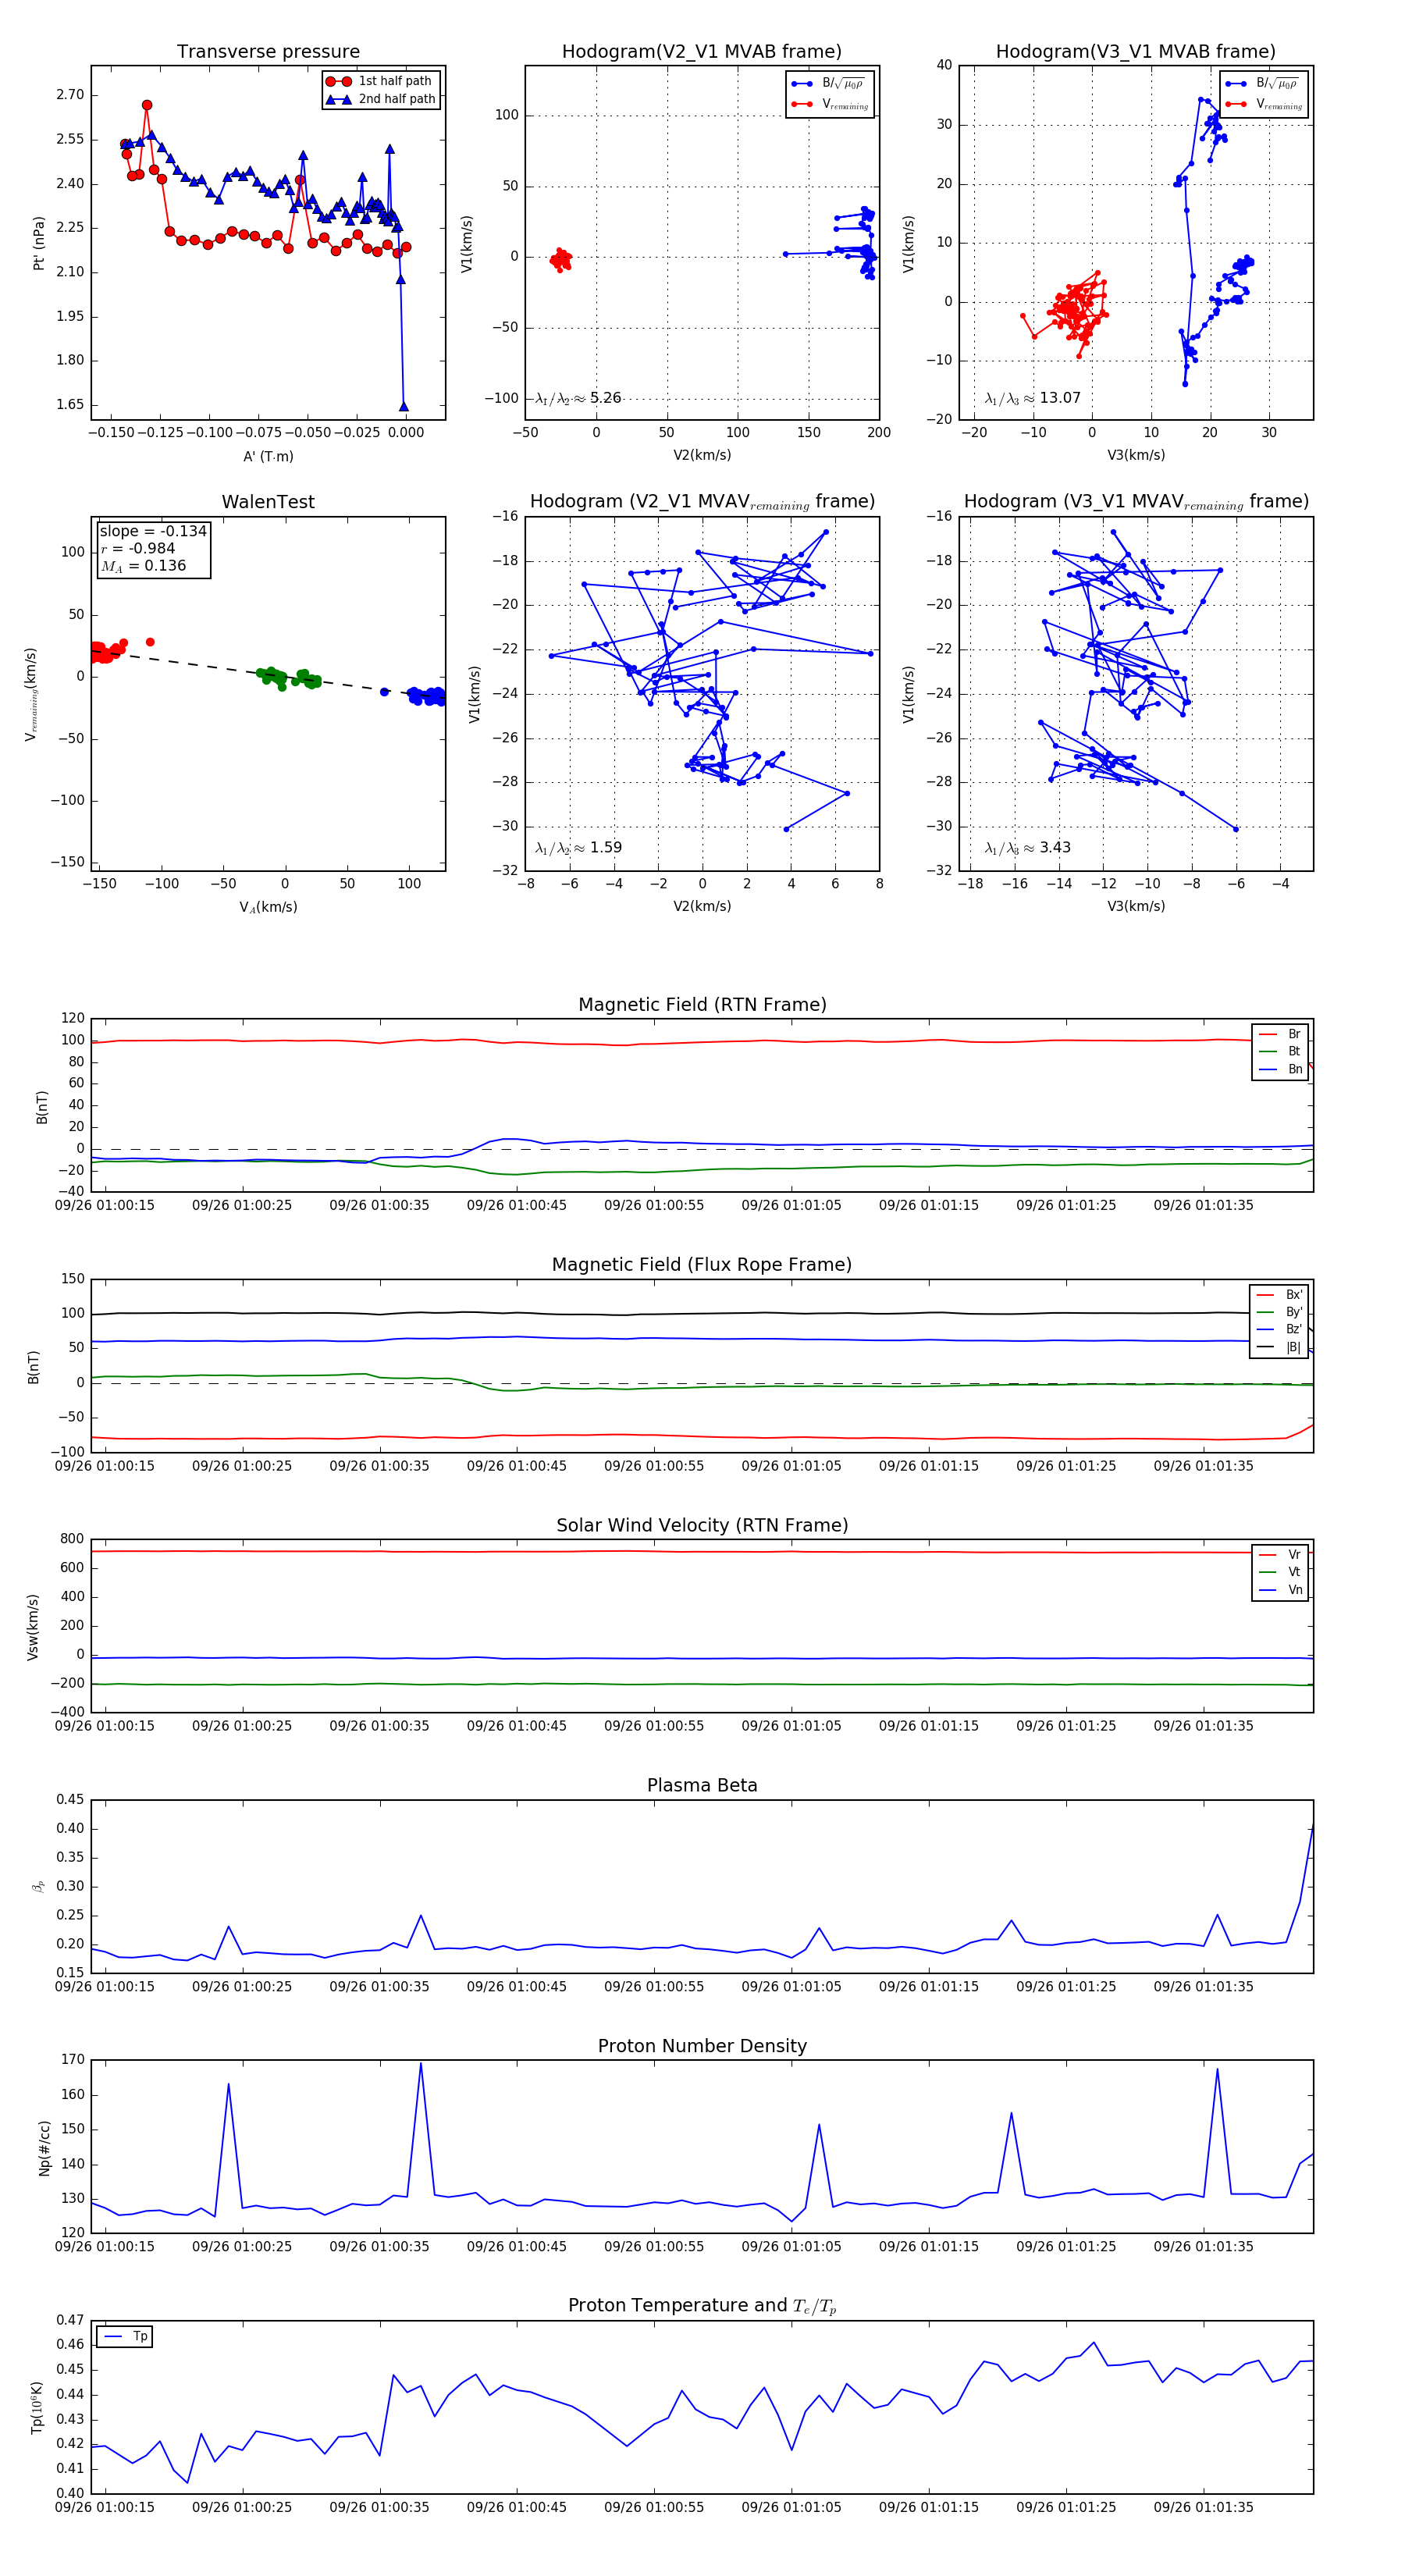Click the Vr legend entry in the Solar Wind plot

1280,1555
